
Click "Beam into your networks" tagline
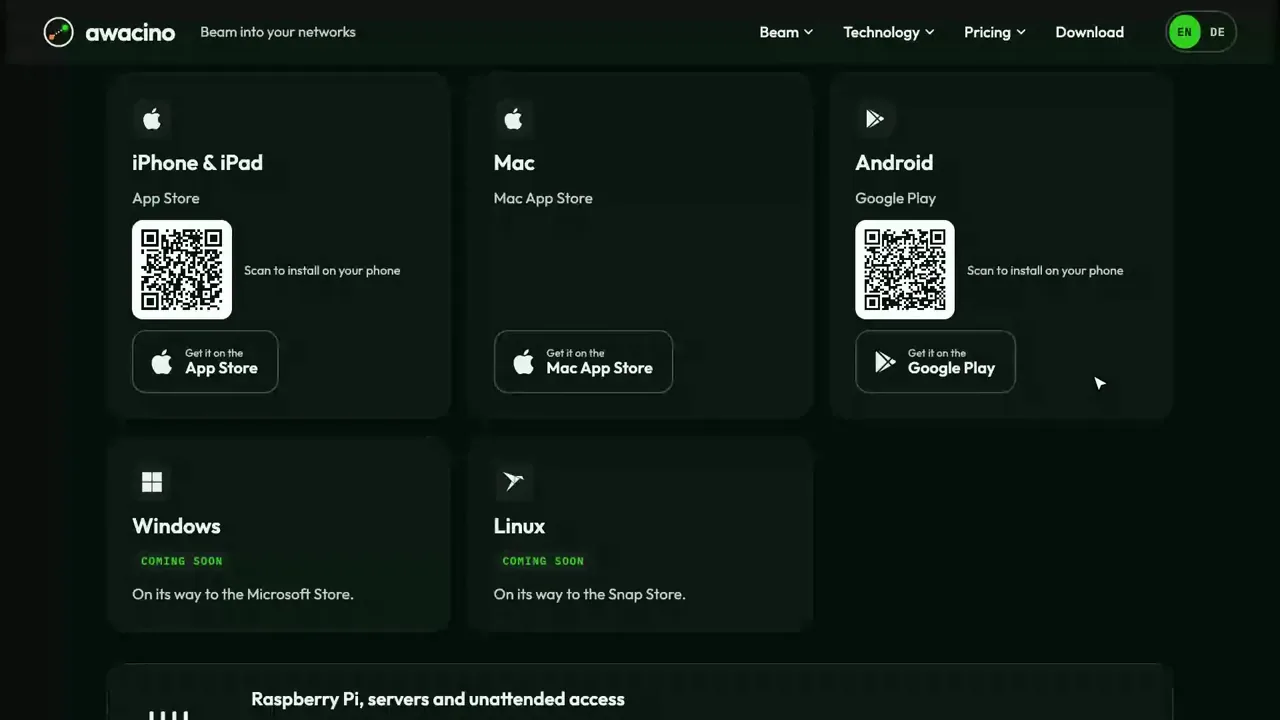click(x=278, y=32)
